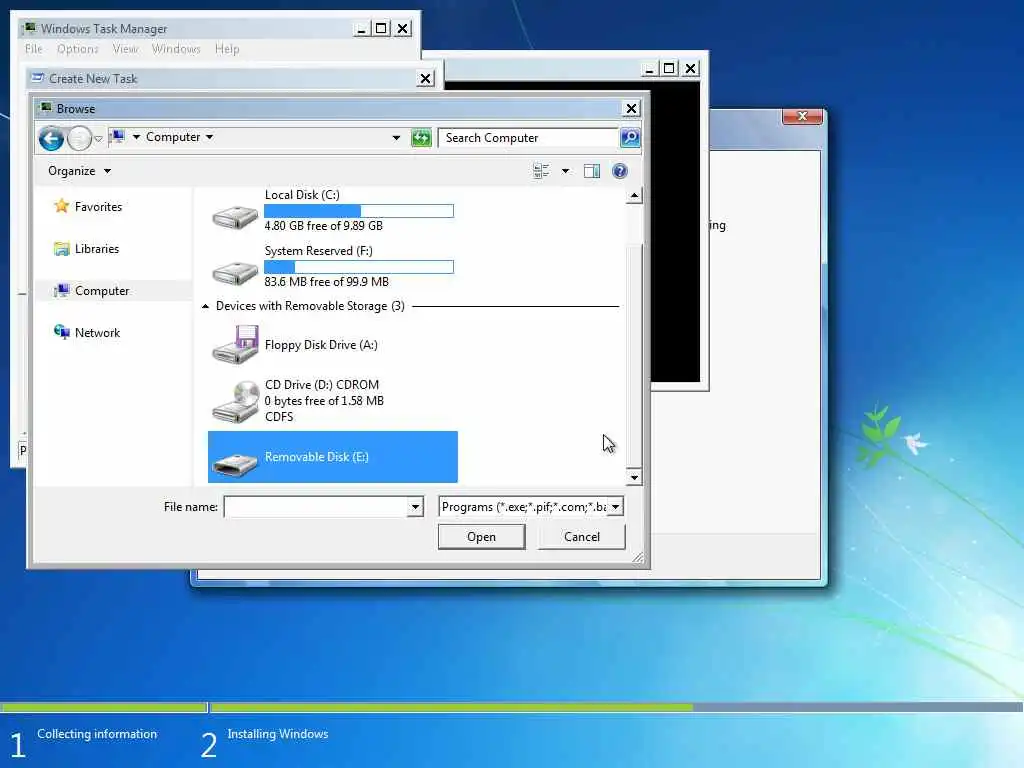This screenshot has height=768, width=1024.
Task: Select the Local Disk (C:) drive icon
Action: pos(235,216)
